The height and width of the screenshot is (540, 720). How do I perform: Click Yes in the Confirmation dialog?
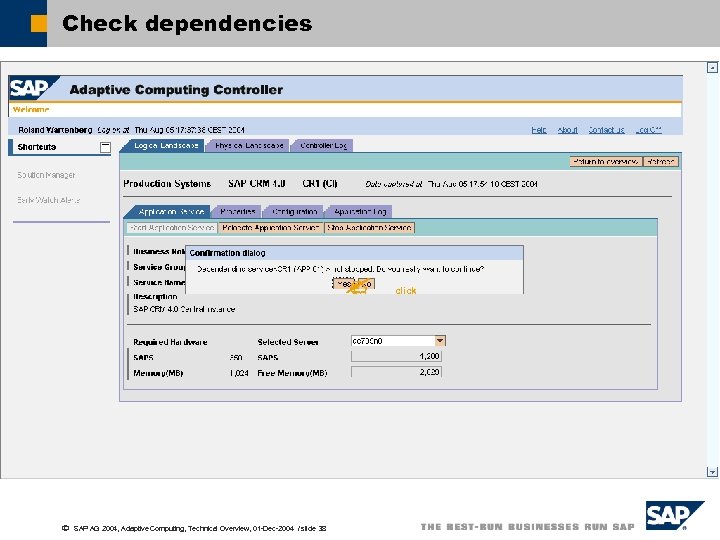point(344,284)
